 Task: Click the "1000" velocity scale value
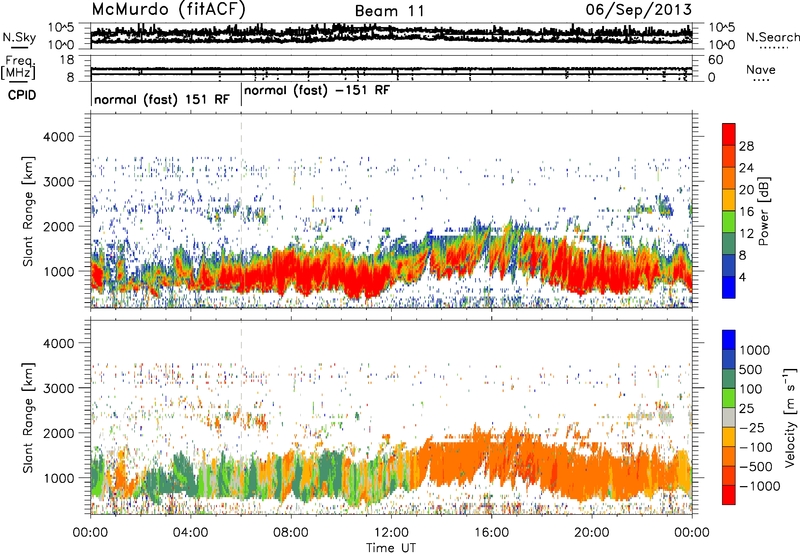(755, 350)
